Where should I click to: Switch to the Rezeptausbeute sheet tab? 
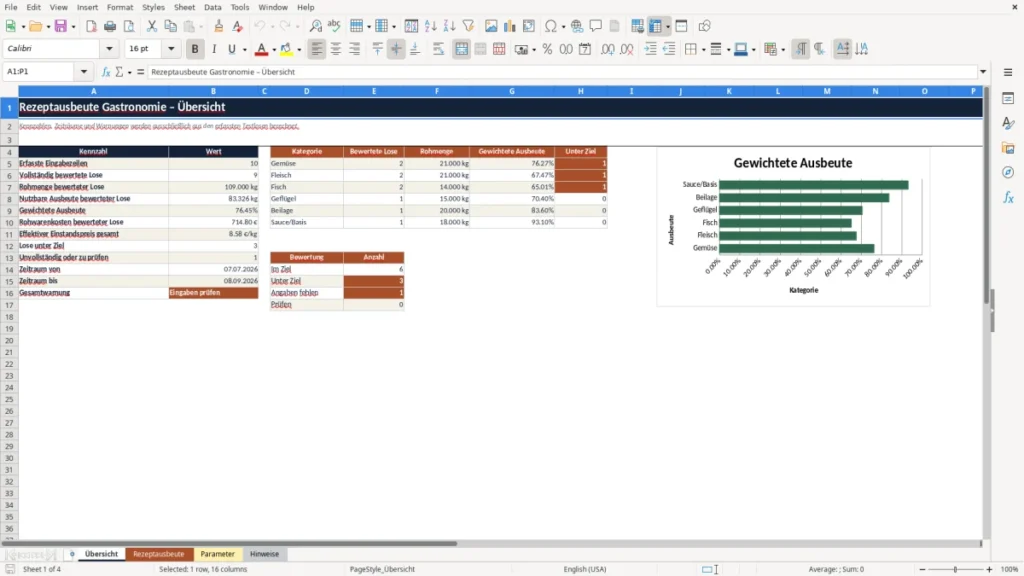(x=159, y=554)
